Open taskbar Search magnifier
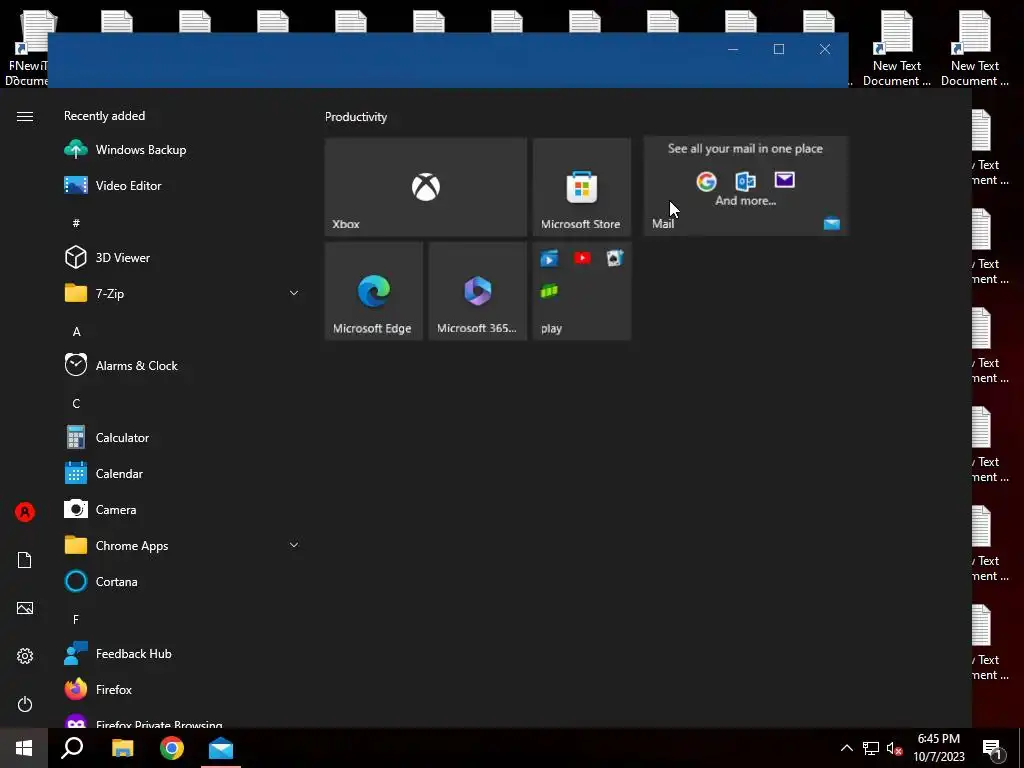 [72, 748]
